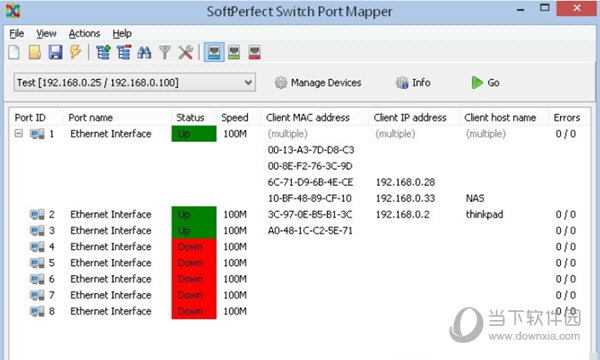The height and width of the screenshot is (360, 600).
Task: Select IP address 192.168.0.33
Action: (x=405, y=198)
